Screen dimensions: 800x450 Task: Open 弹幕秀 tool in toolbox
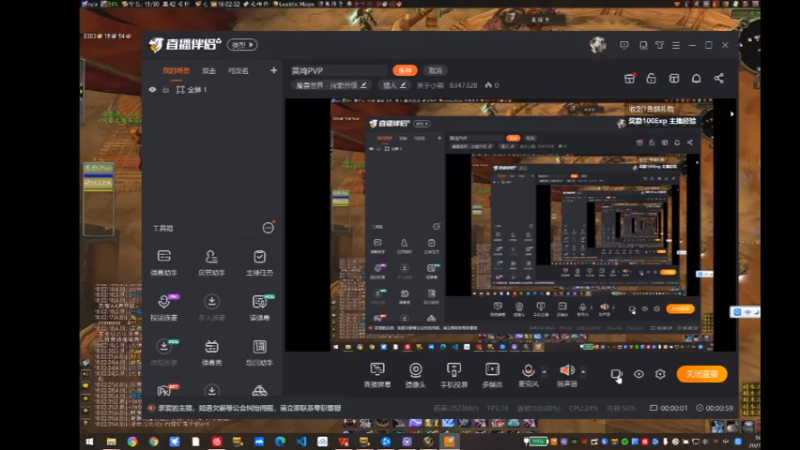[211, 353]
